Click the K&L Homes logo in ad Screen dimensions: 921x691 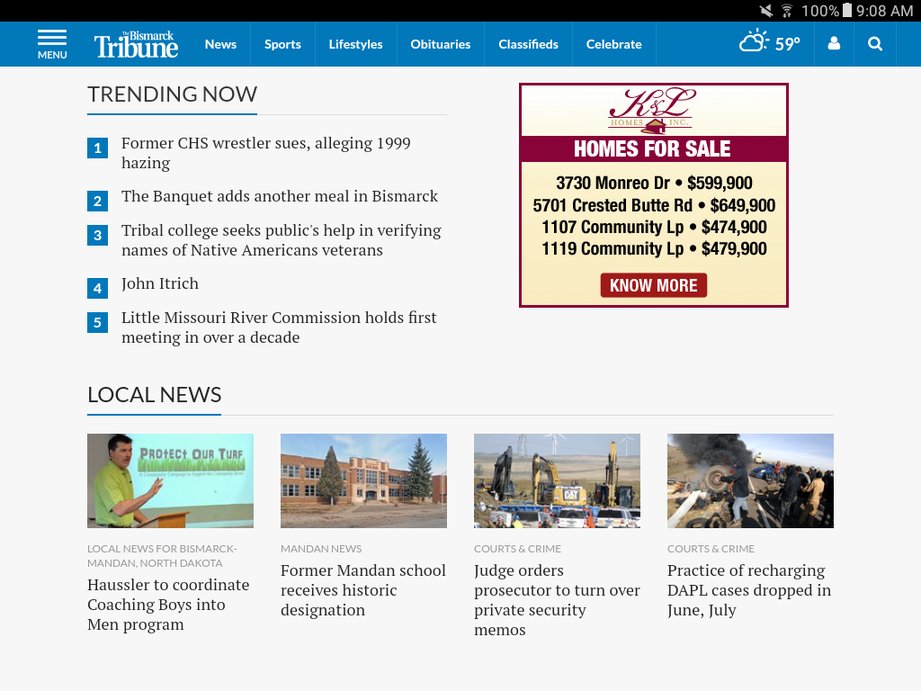652,110
